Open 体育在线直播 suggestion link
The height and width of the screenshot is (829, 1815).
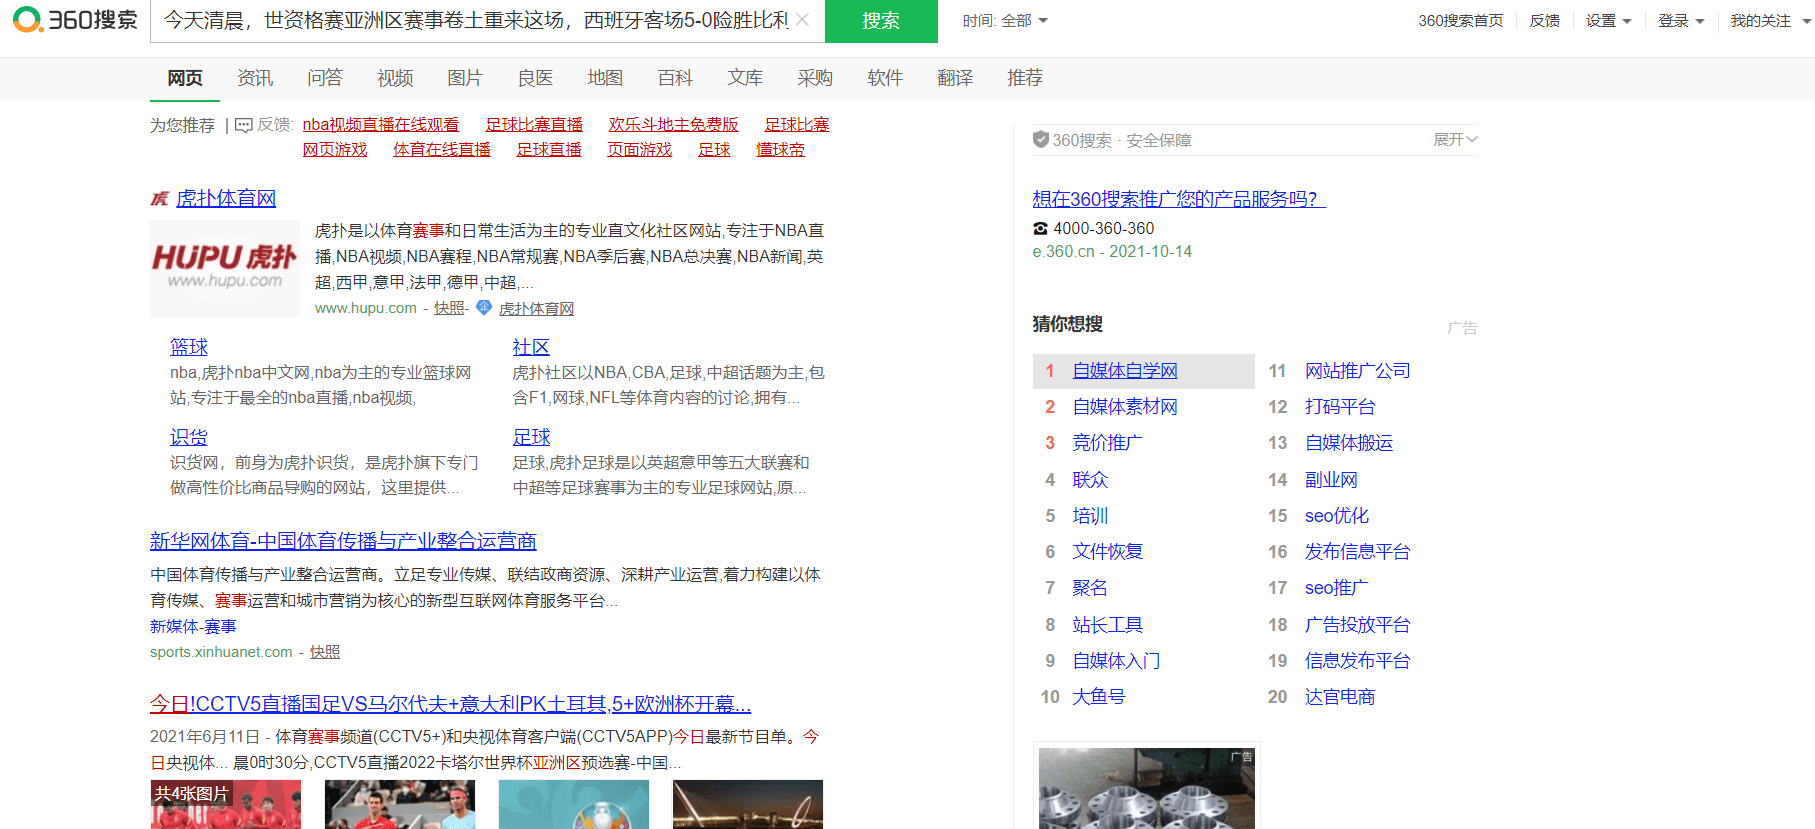coord(442,150)
